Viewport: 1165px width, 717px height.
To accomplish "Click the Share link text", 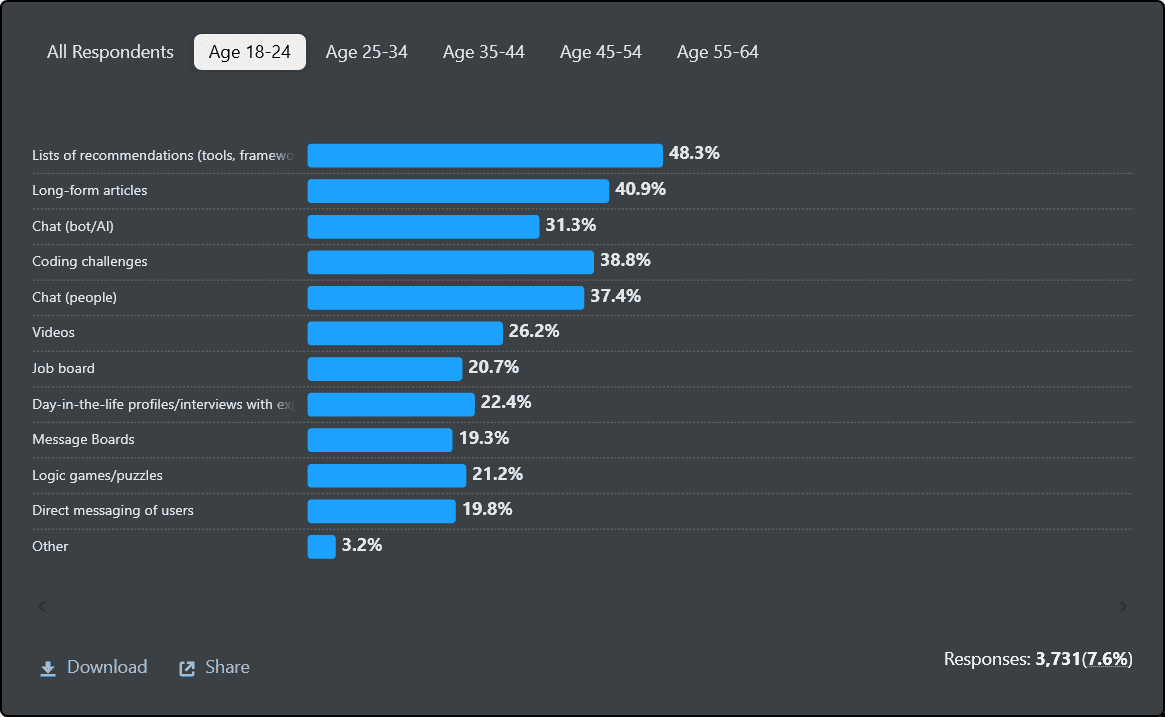I will pos(227,667).
